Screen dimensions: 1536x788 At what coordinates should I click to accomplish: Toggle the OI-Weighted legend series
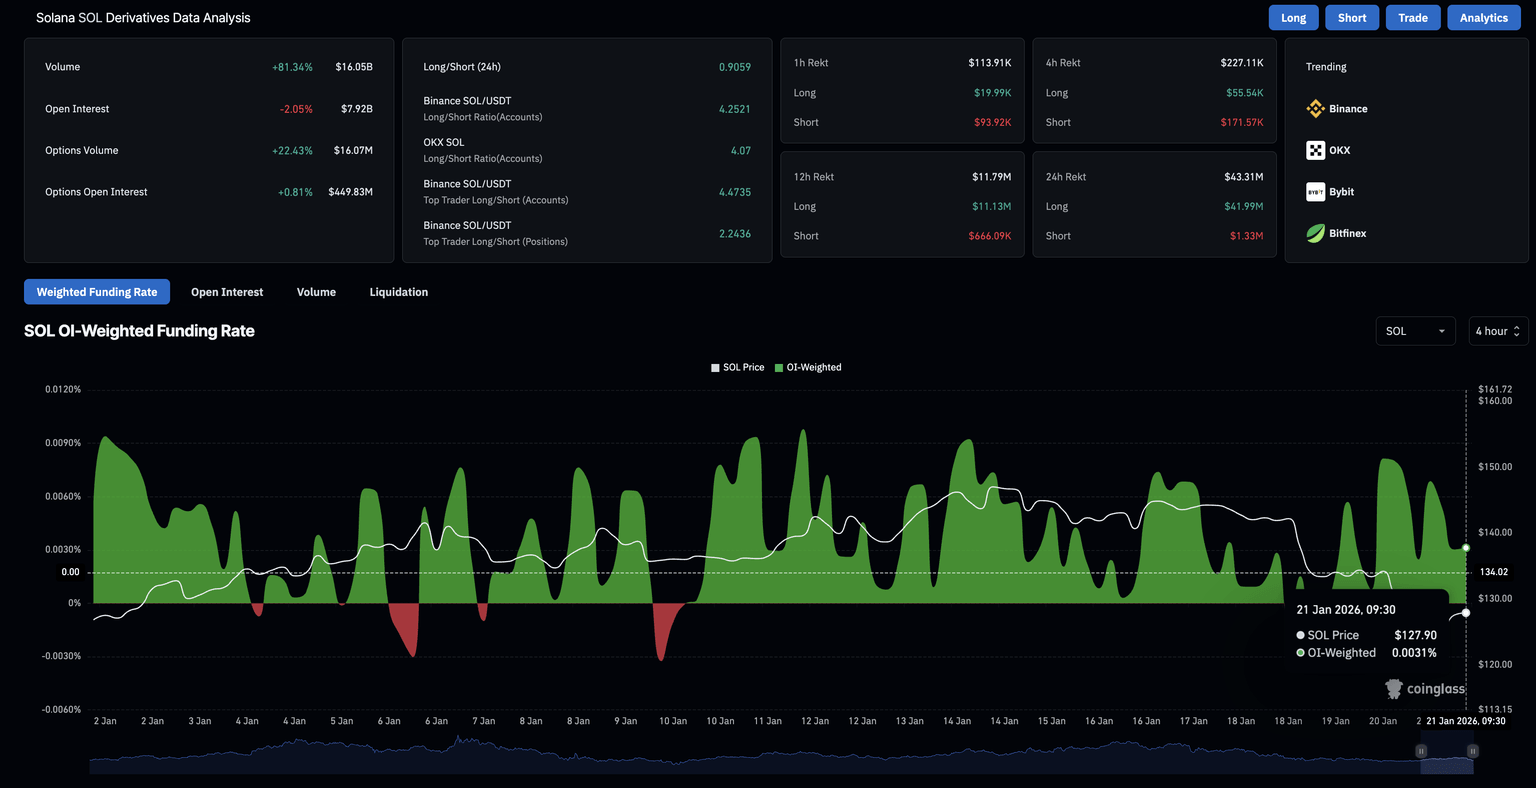pyautogui.click(x=808, y=367)
